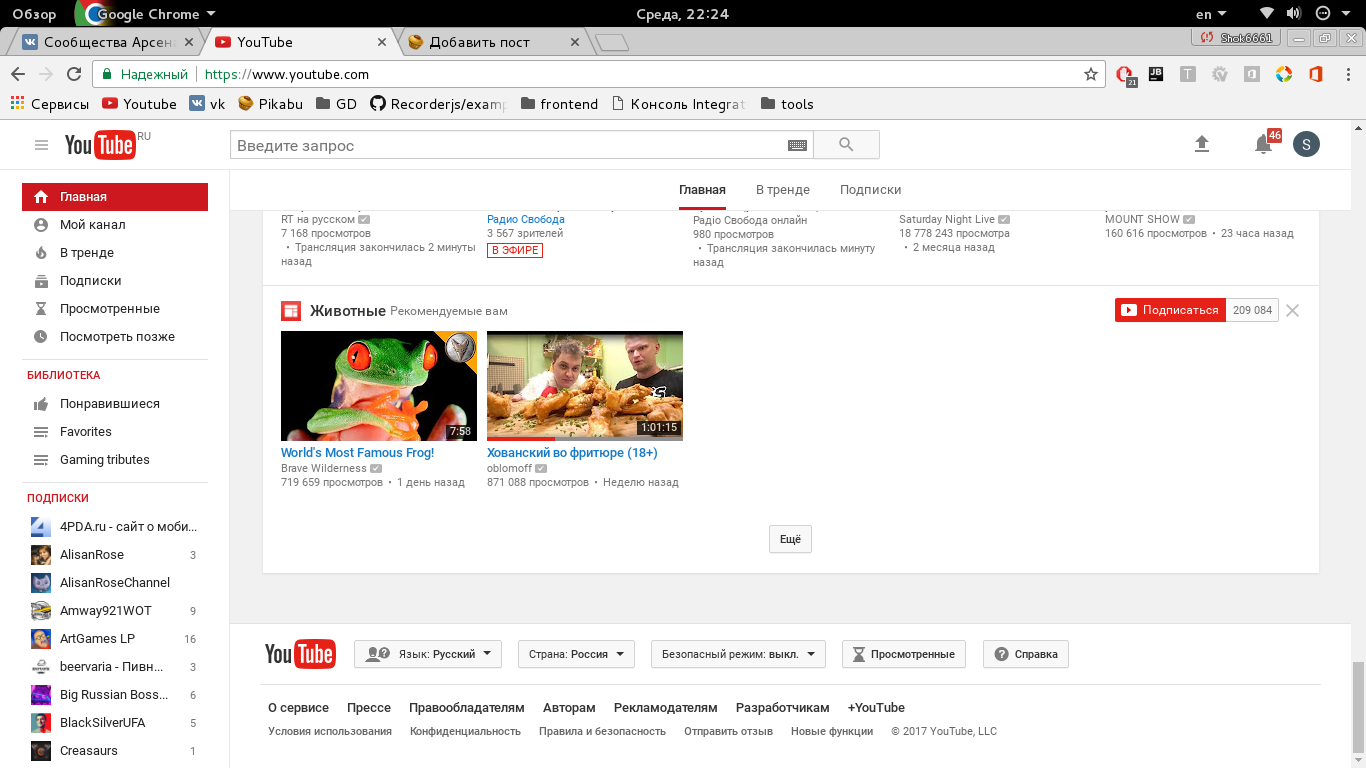Open Посмотреть позже in the sidebar
This screenshot has width=1366, height=768.
click(x=117, y=337)
